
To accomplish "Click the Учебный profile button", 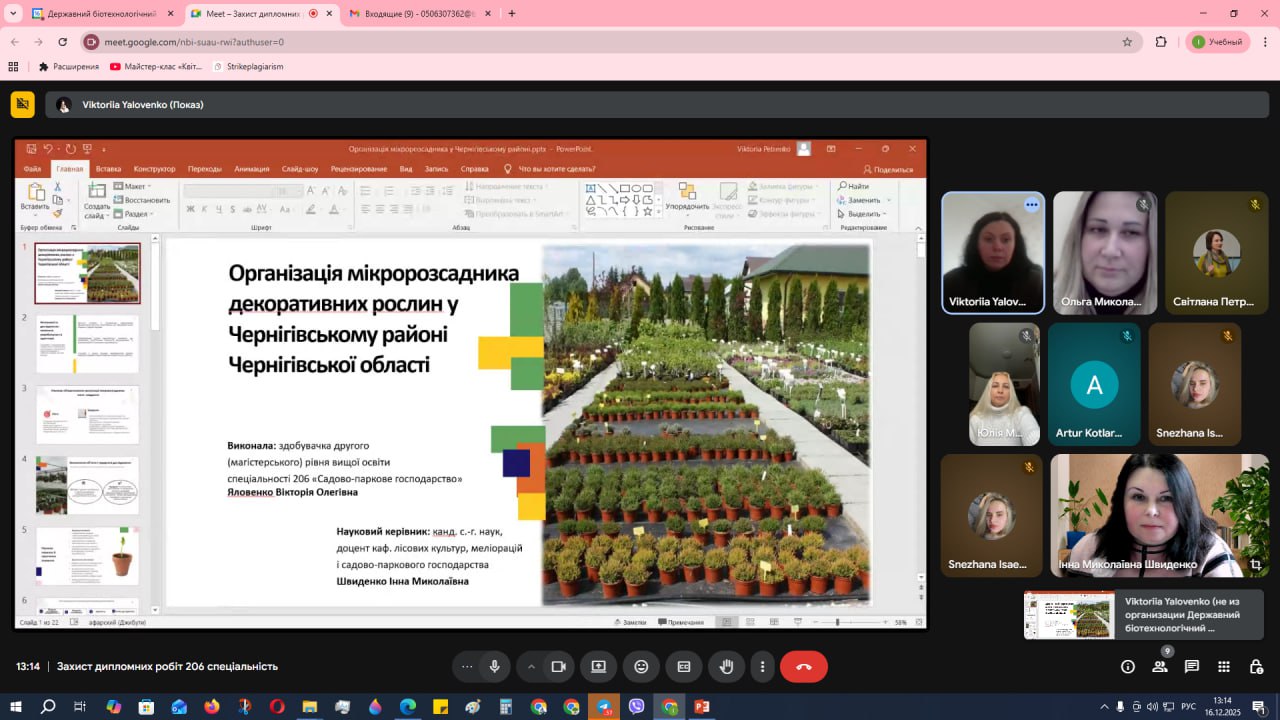I will click(1217, 42).
